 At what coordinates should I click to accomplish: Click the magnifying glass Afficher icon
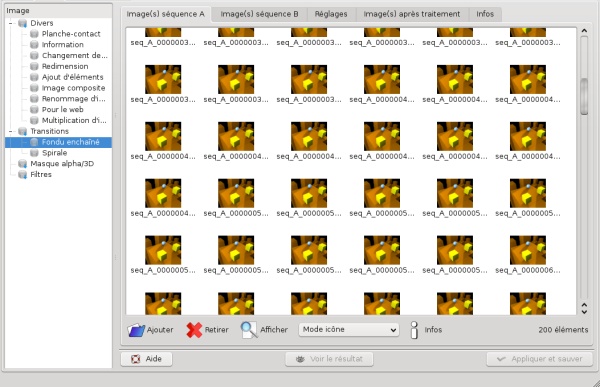(x=249, y=330)
